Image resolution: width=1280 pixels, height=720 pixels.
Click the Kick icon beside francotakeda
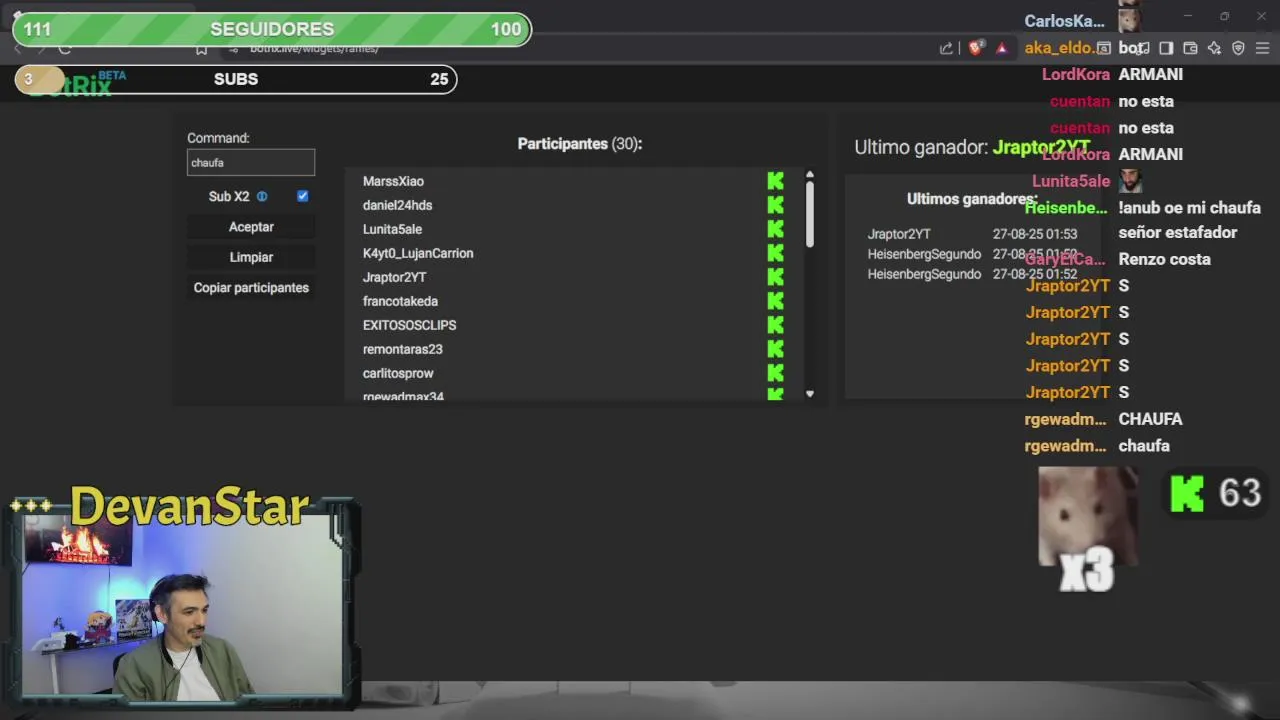[x=775, y=301]
